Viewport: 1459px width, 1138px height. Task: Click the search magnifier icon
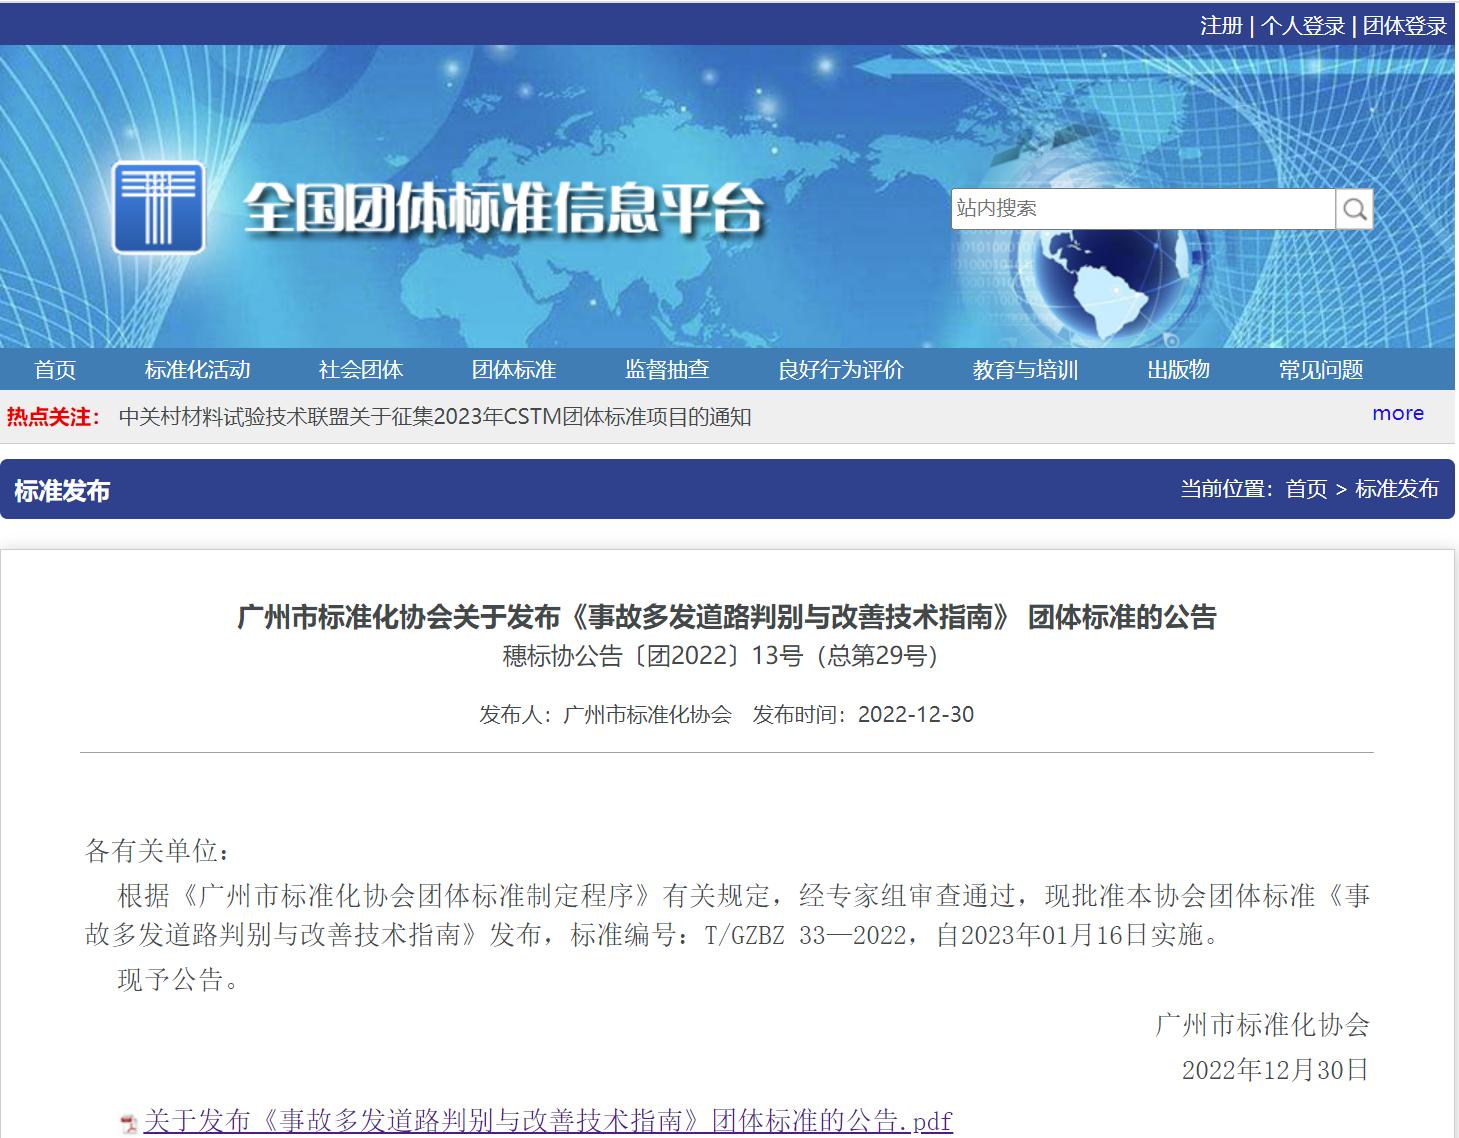[x=1354, y=209]
